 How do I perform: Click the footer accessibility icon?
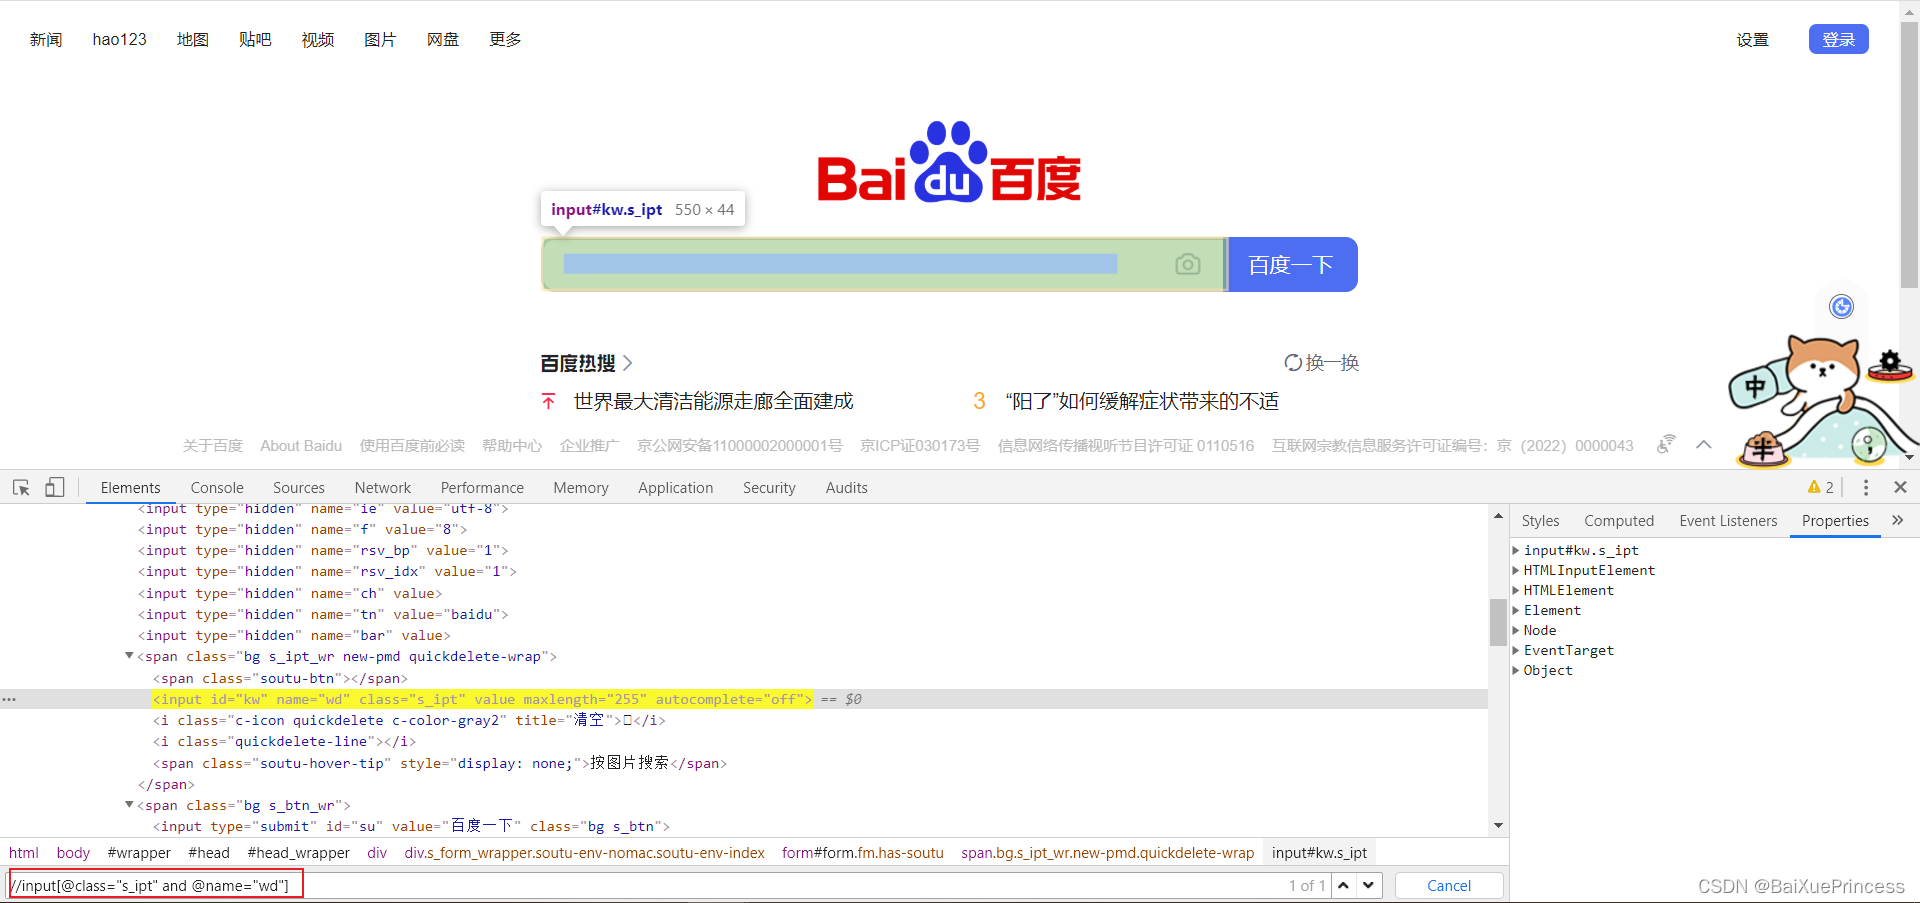coord(1665,445)
